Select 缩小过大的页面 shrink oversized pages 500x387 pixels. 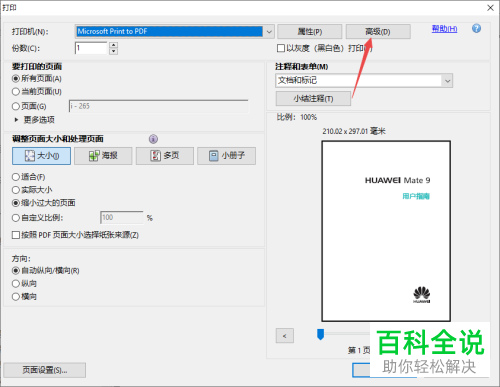pos(43,203)
